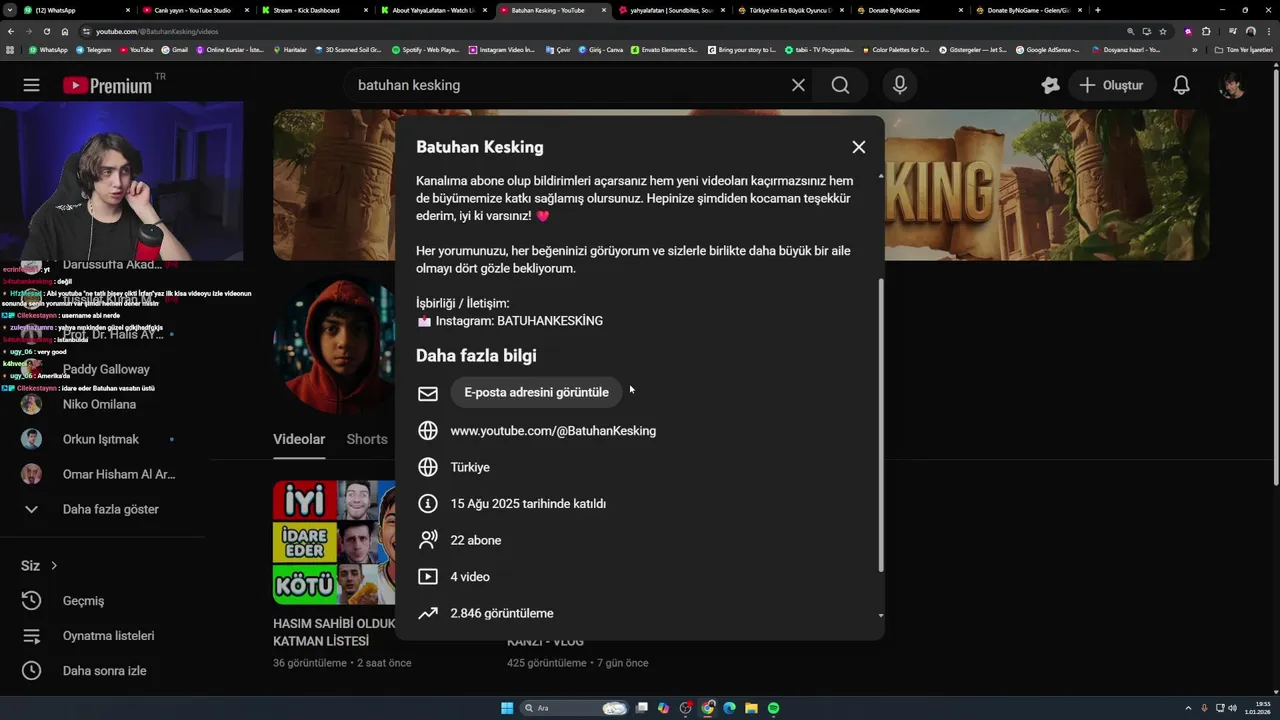The height and width of the screenshot is (720, 1280).
Task: Switch to the WhatsApp browser tab
Action: point(70,10)
